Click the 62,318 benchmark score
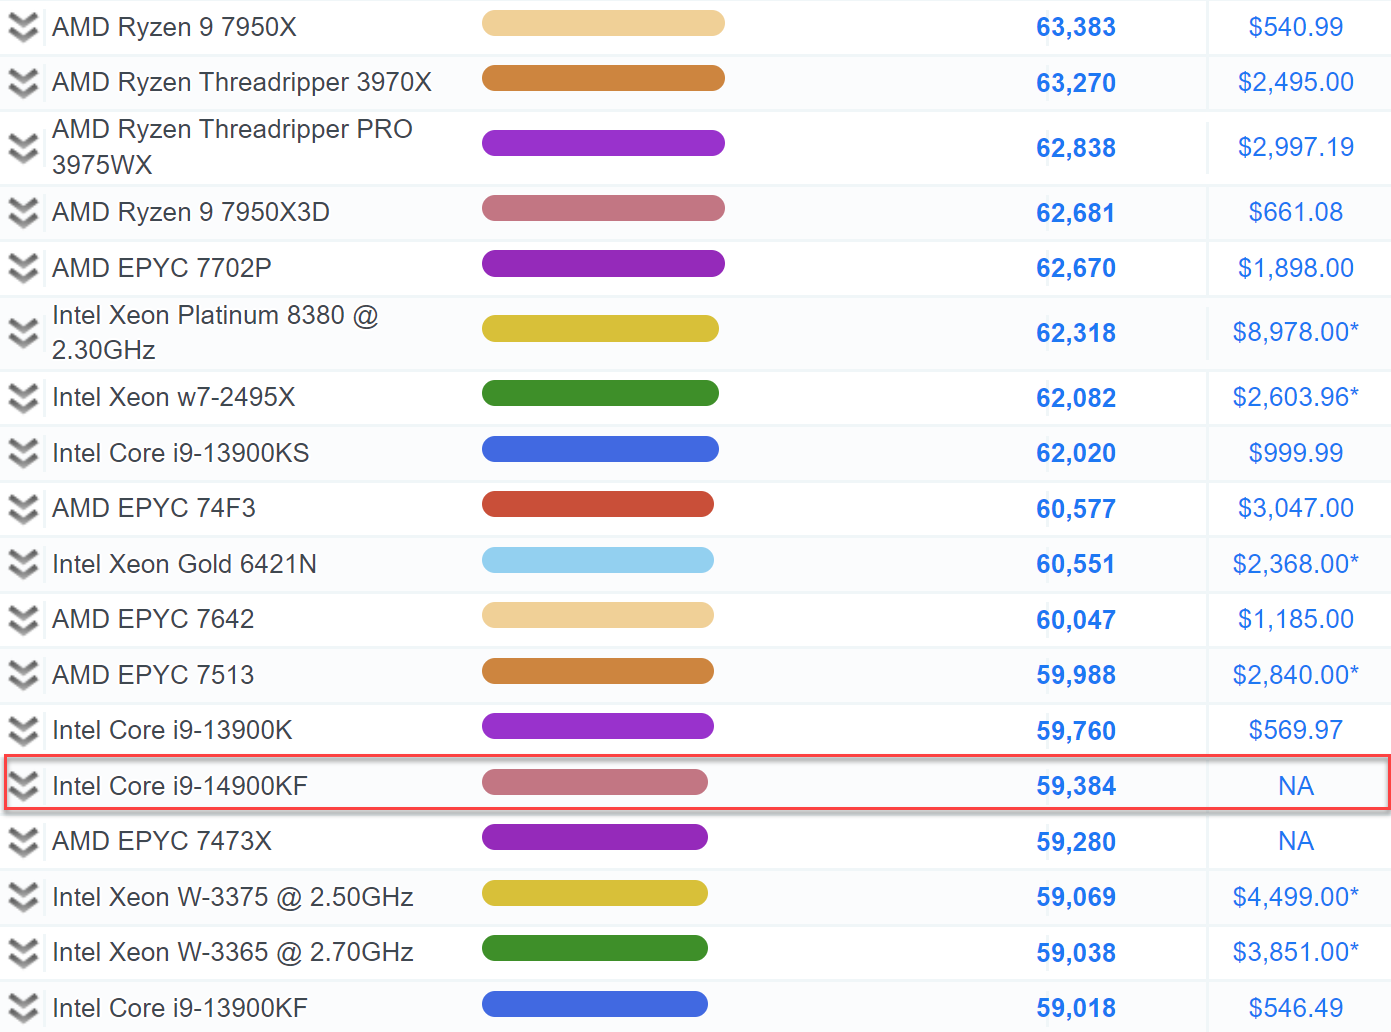 point(1076,333)
